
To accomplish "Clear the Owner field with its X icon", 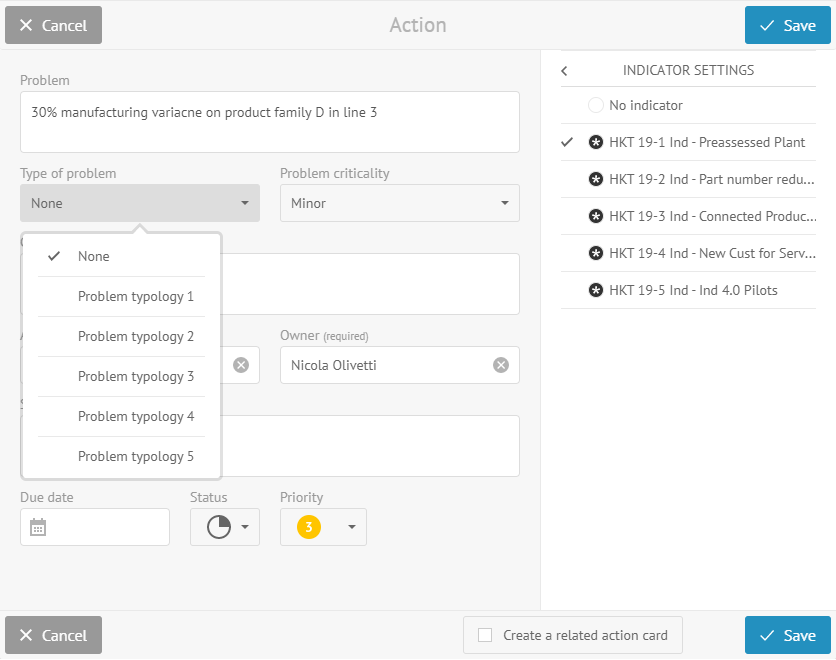I will coord(501,365).
